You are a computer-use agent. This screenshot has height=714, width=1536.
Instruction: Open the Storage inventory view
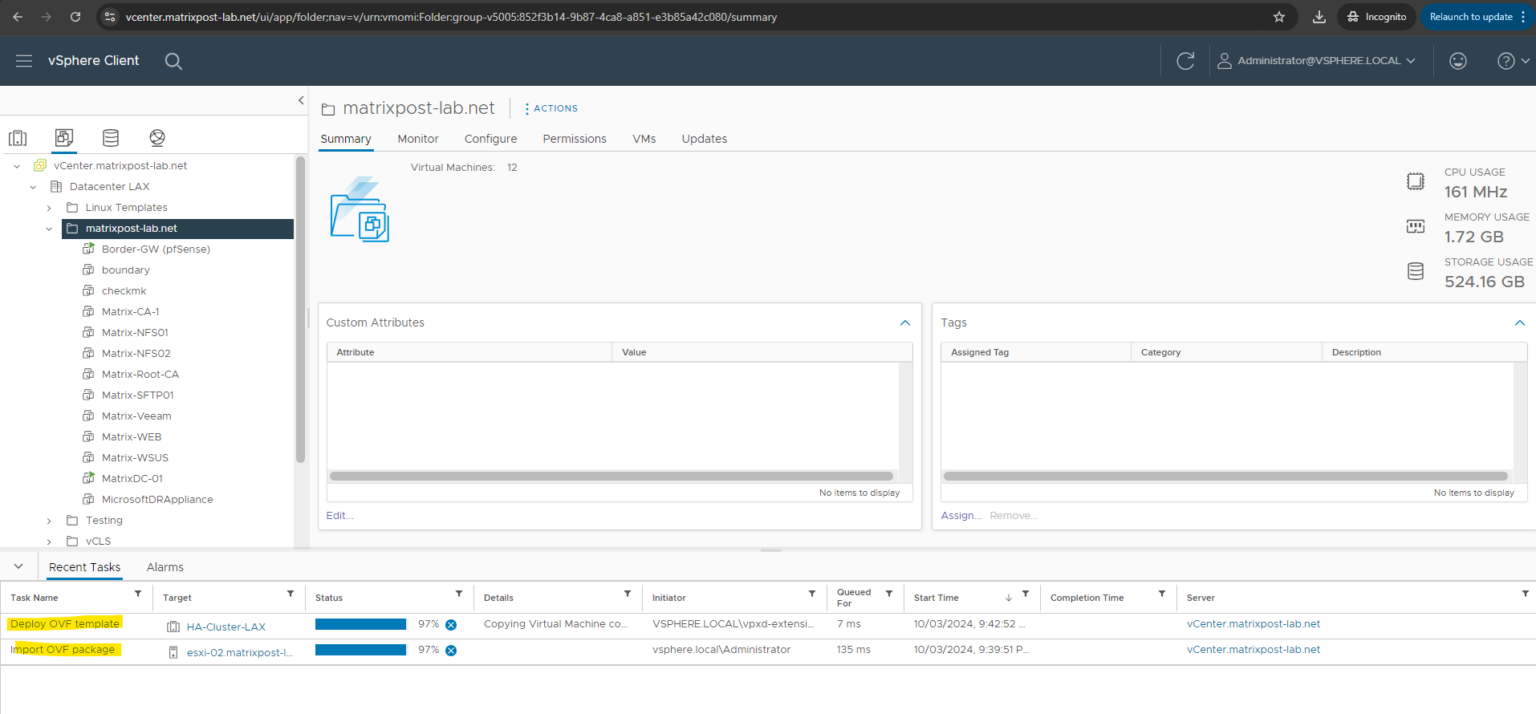[x=110, y=137]
